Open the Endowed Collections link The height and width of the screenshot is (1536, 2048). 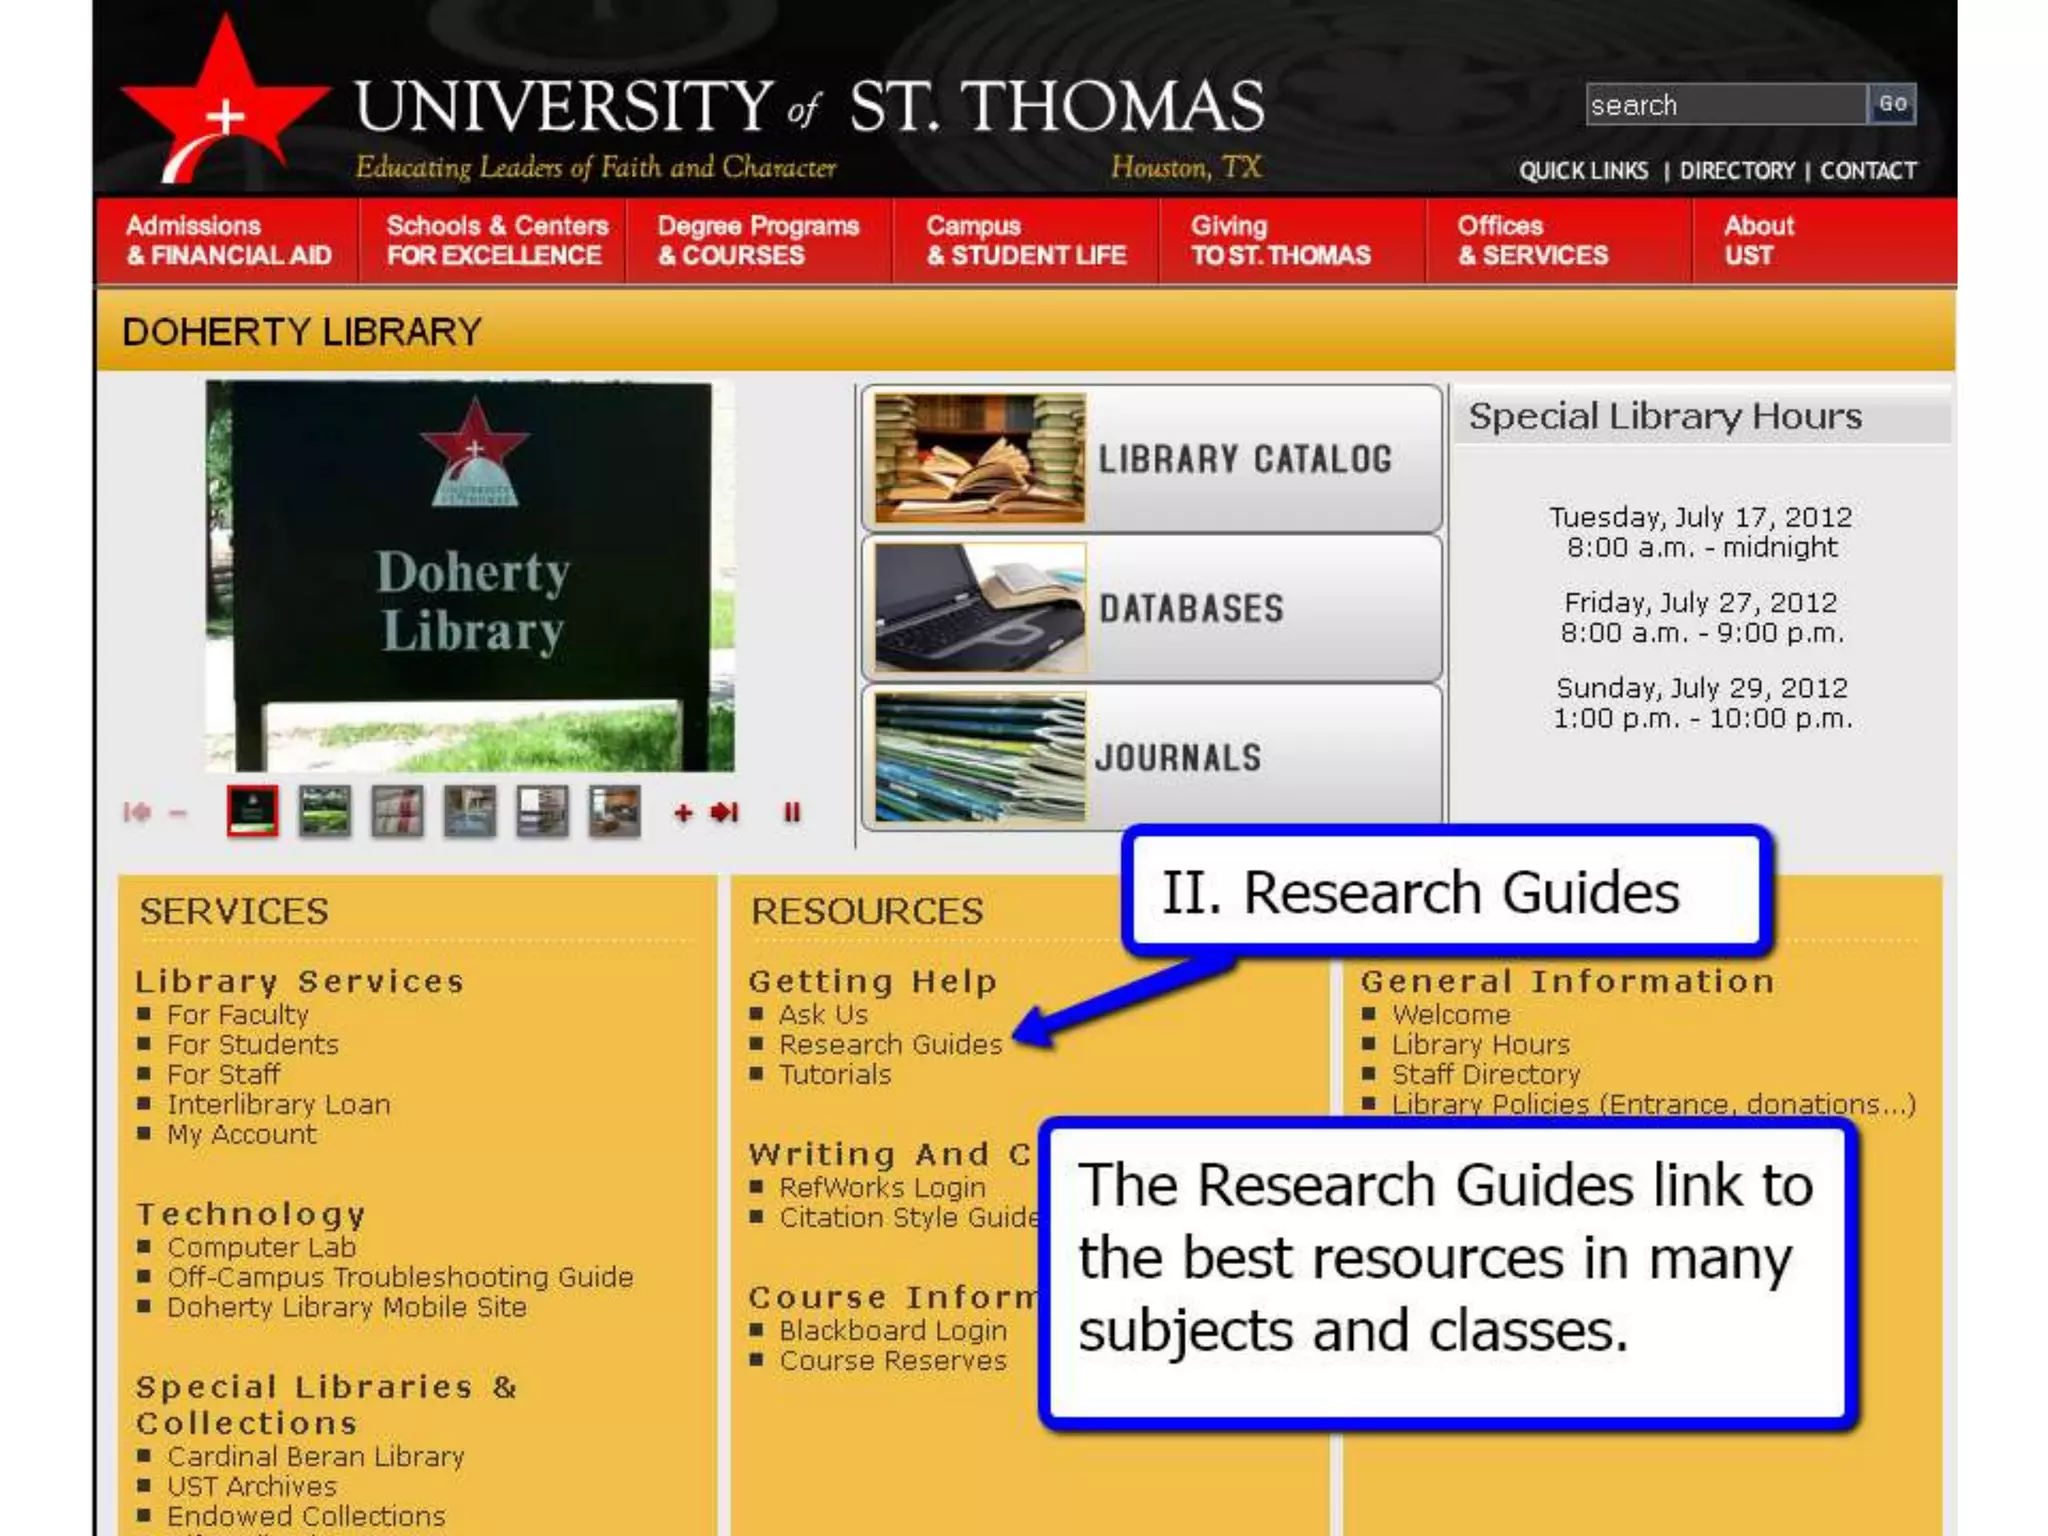tap(306, 1517)
